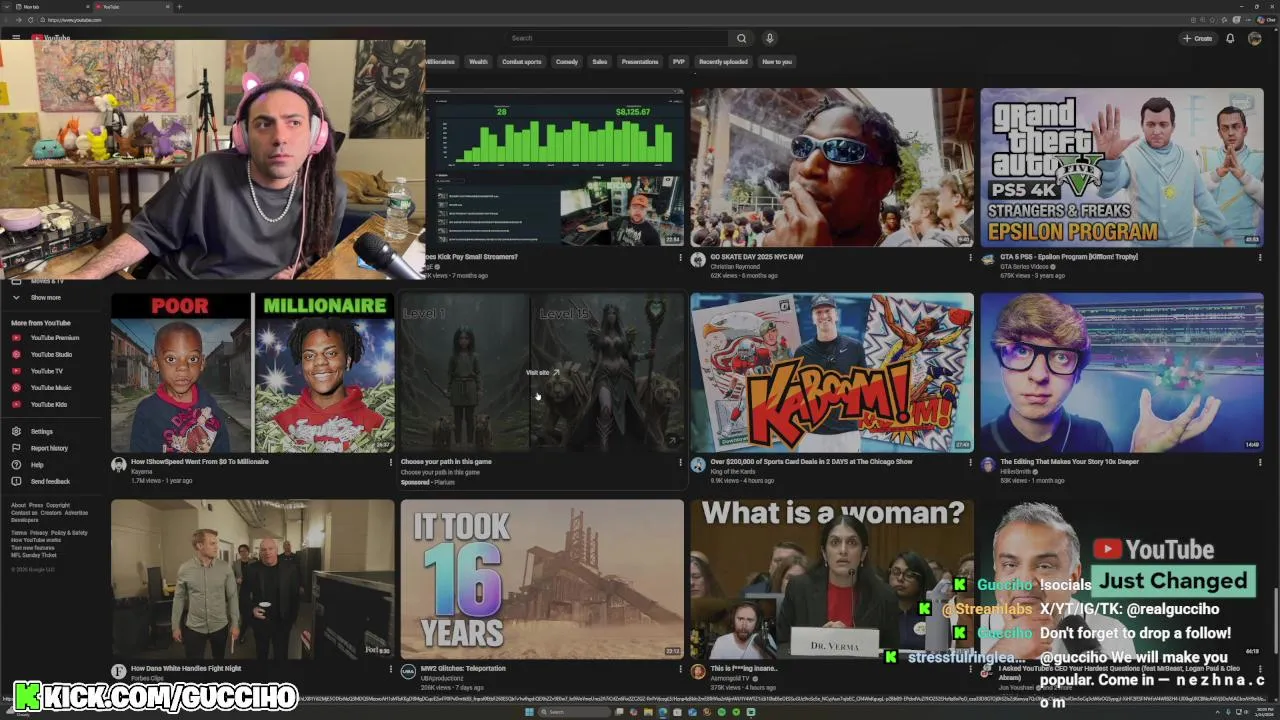This screenshot has width=1280, height=720.
Task: Click the Create button
Action: (x=1197, y=38)
